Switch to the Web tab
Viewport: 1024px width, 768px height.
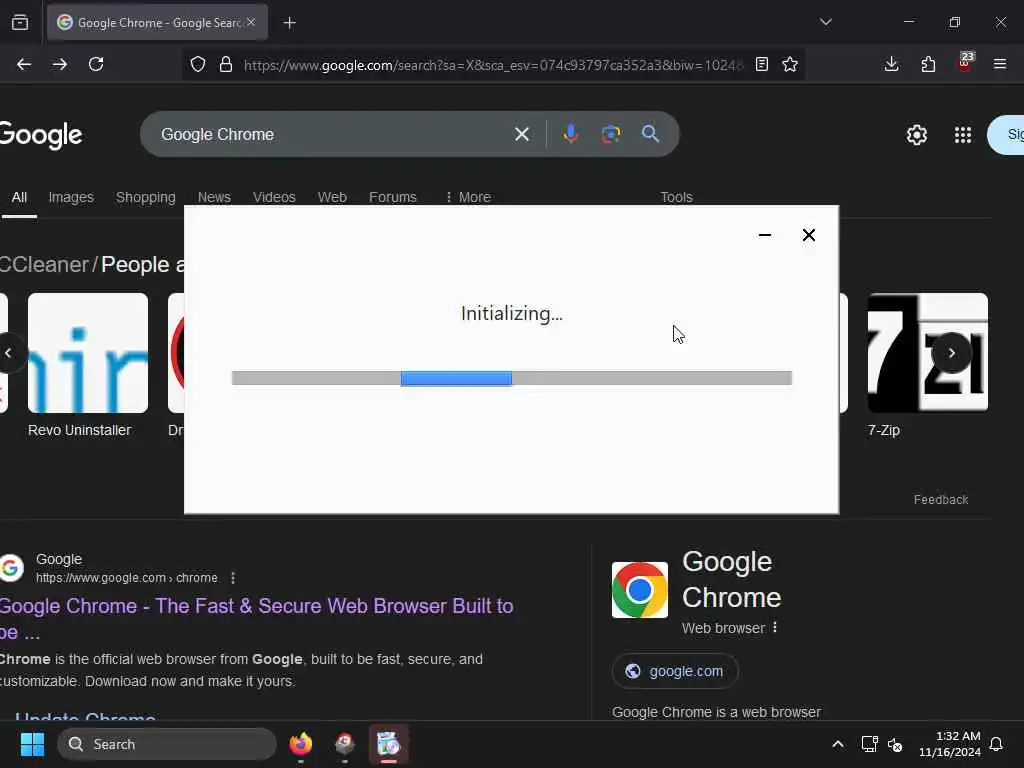click(332, 197)
